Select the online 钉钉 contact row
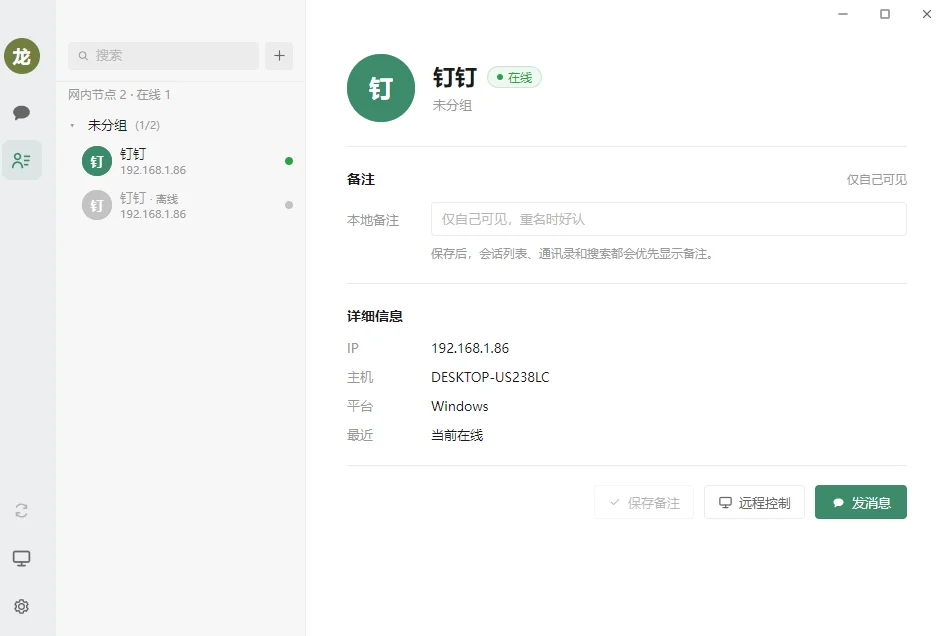The height and width of the screenshot is (636, 943). 183,161
